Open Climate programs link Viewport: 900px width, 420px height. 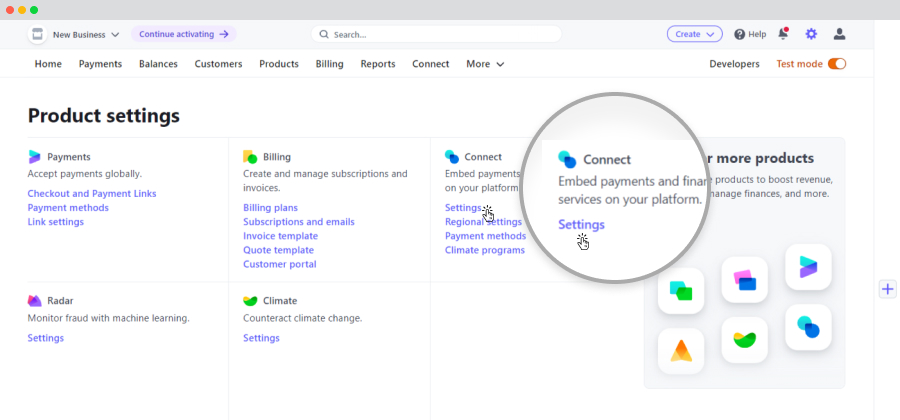pos(485,250)
